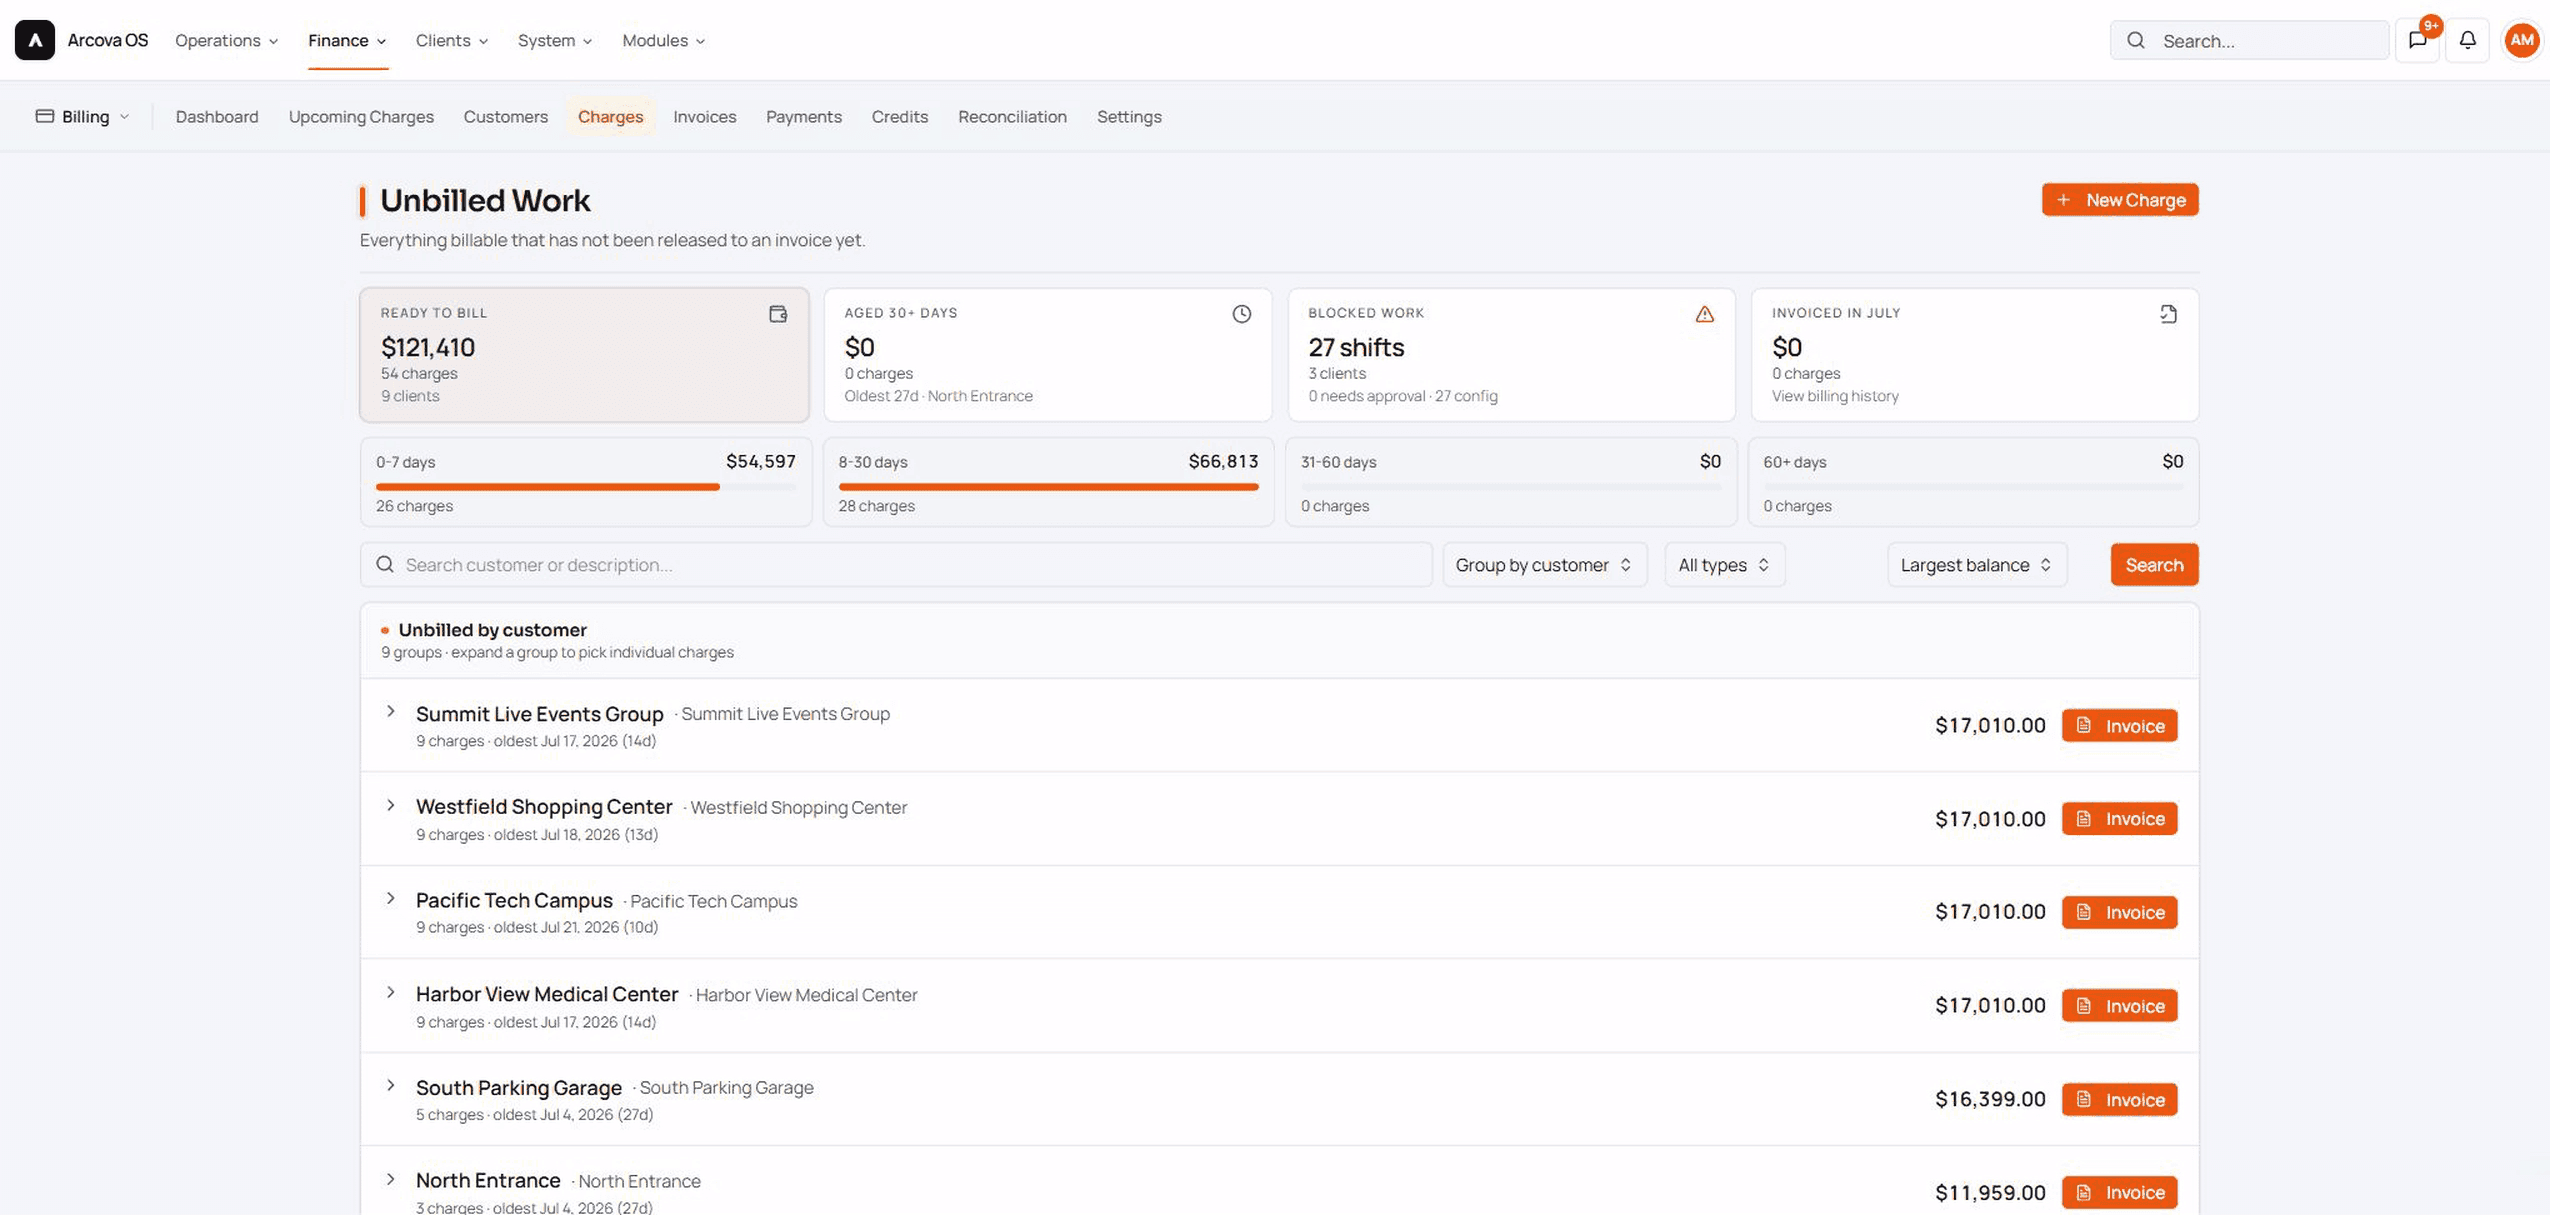Focus the global Search field
The height and width of the screenshot is (1215, 2550).
coord(2249,40)
